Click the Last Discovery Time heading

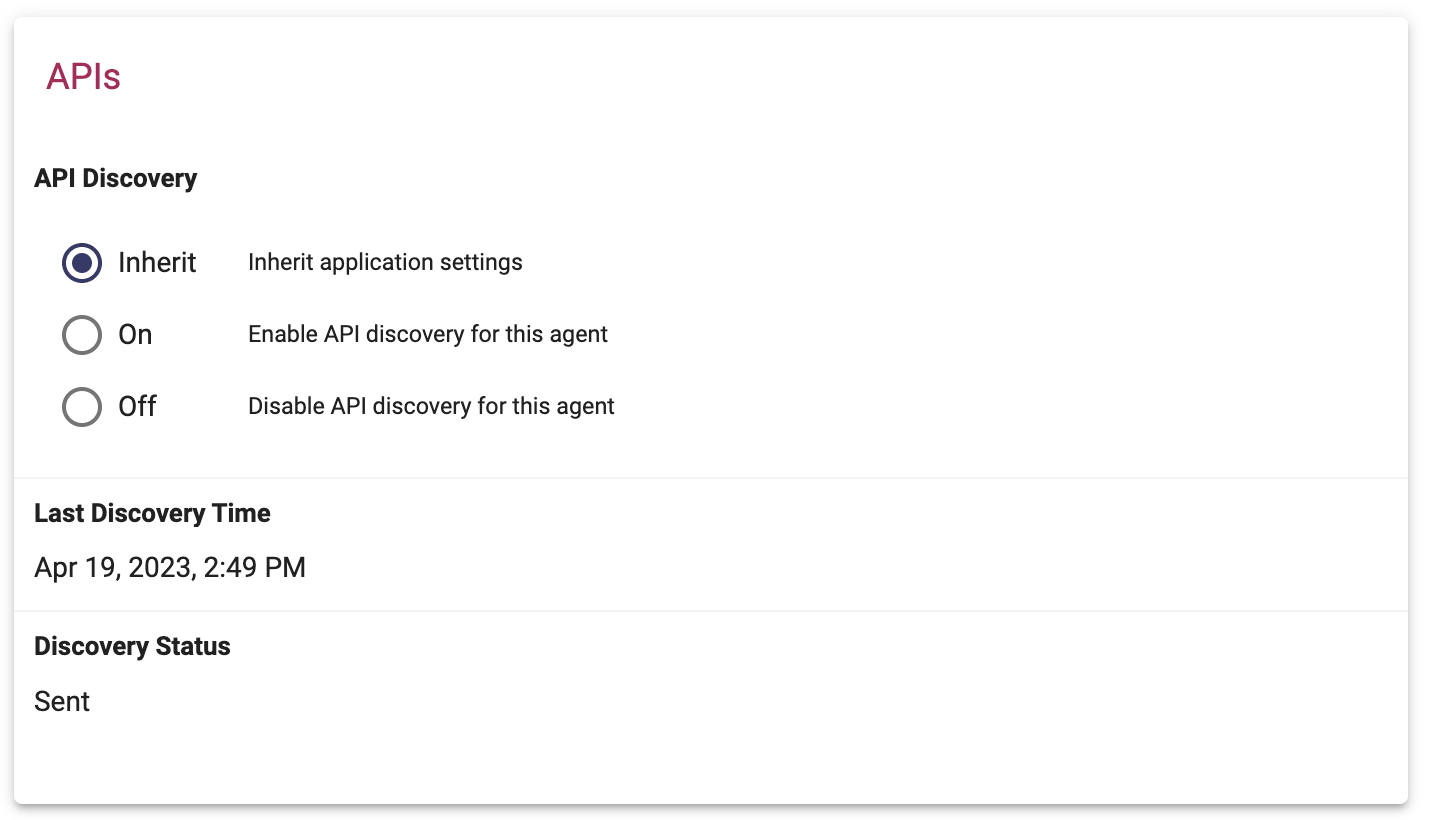152,514
